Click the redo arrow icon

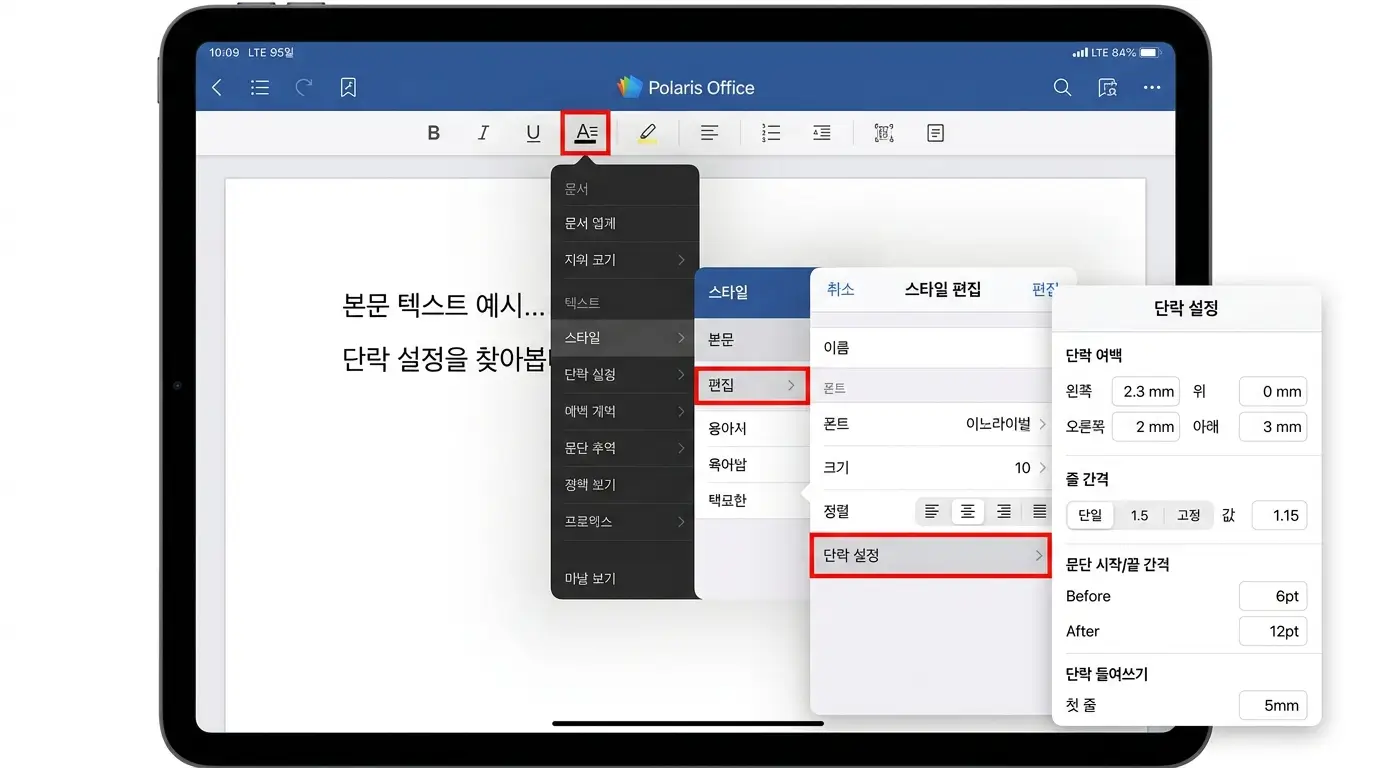point(304,88)
